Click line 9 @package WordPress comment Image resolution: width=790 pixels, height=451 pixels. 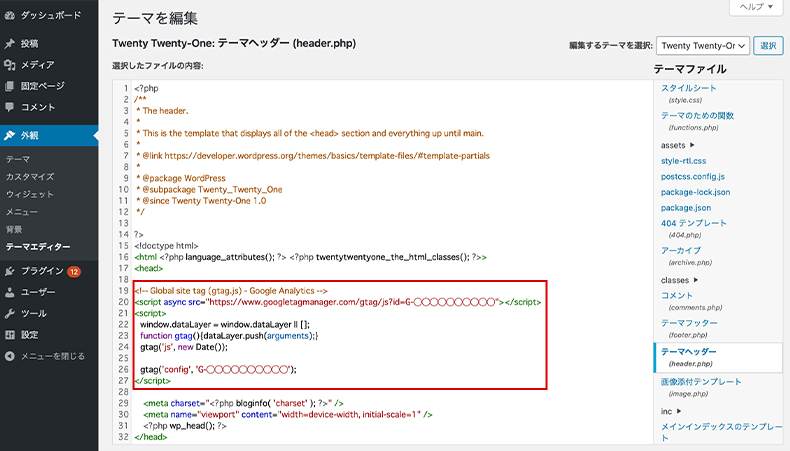(181, 178)
